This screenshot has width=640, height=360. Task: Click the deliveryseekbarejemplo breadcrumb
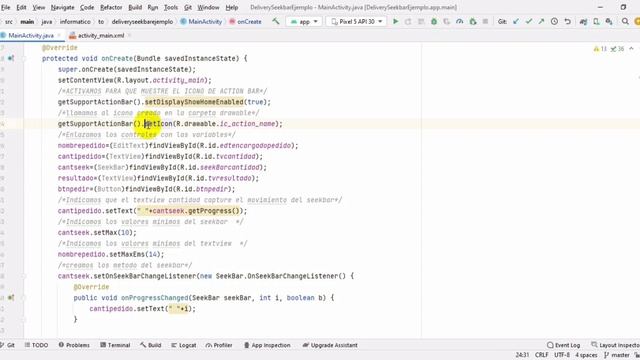tap(142, 21)
